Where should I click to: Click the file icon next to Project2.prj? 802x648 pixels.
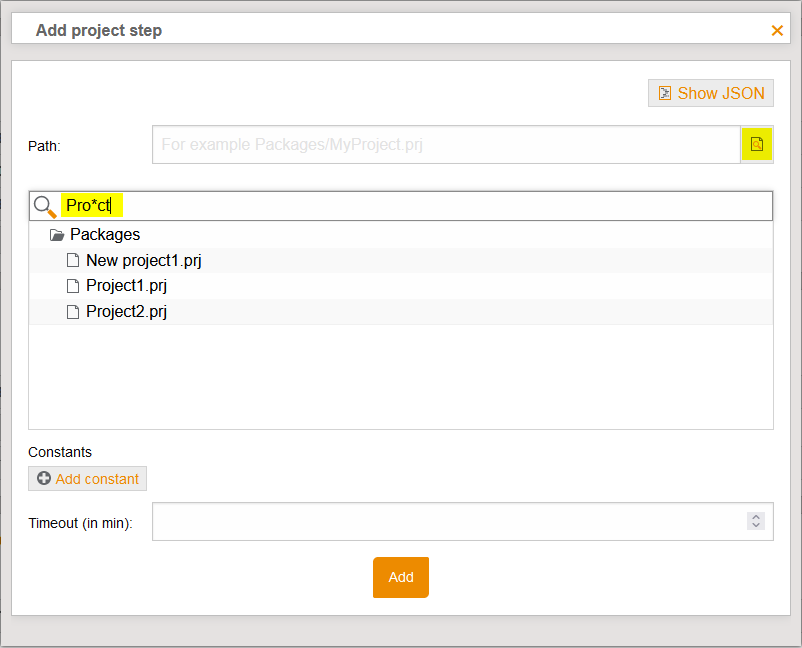[x=73, y=311]
